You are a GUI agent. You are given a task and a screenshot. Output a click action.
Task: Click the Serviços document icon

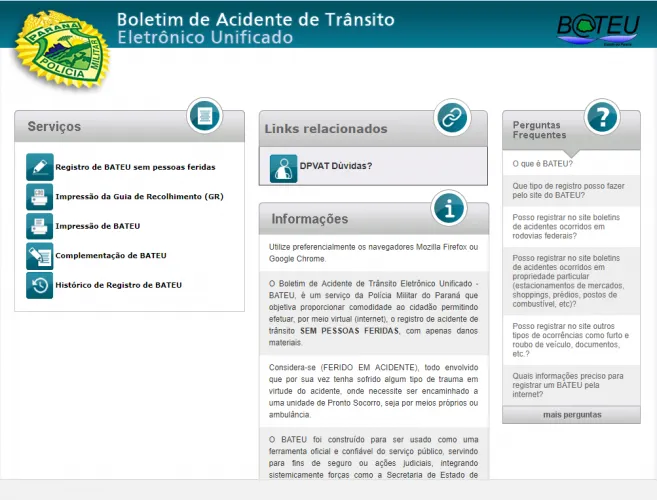click(x=204, y=115)
